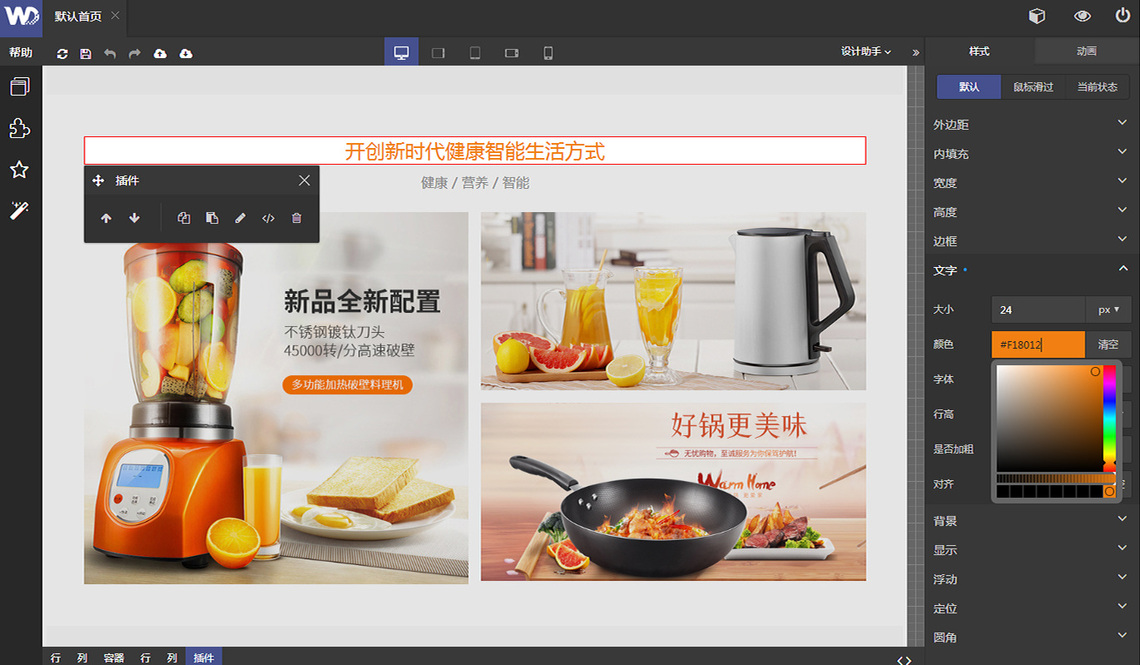Click the 清空 button to clear color
Viewport: 1140px width, 665px height.
point(1108,344)
